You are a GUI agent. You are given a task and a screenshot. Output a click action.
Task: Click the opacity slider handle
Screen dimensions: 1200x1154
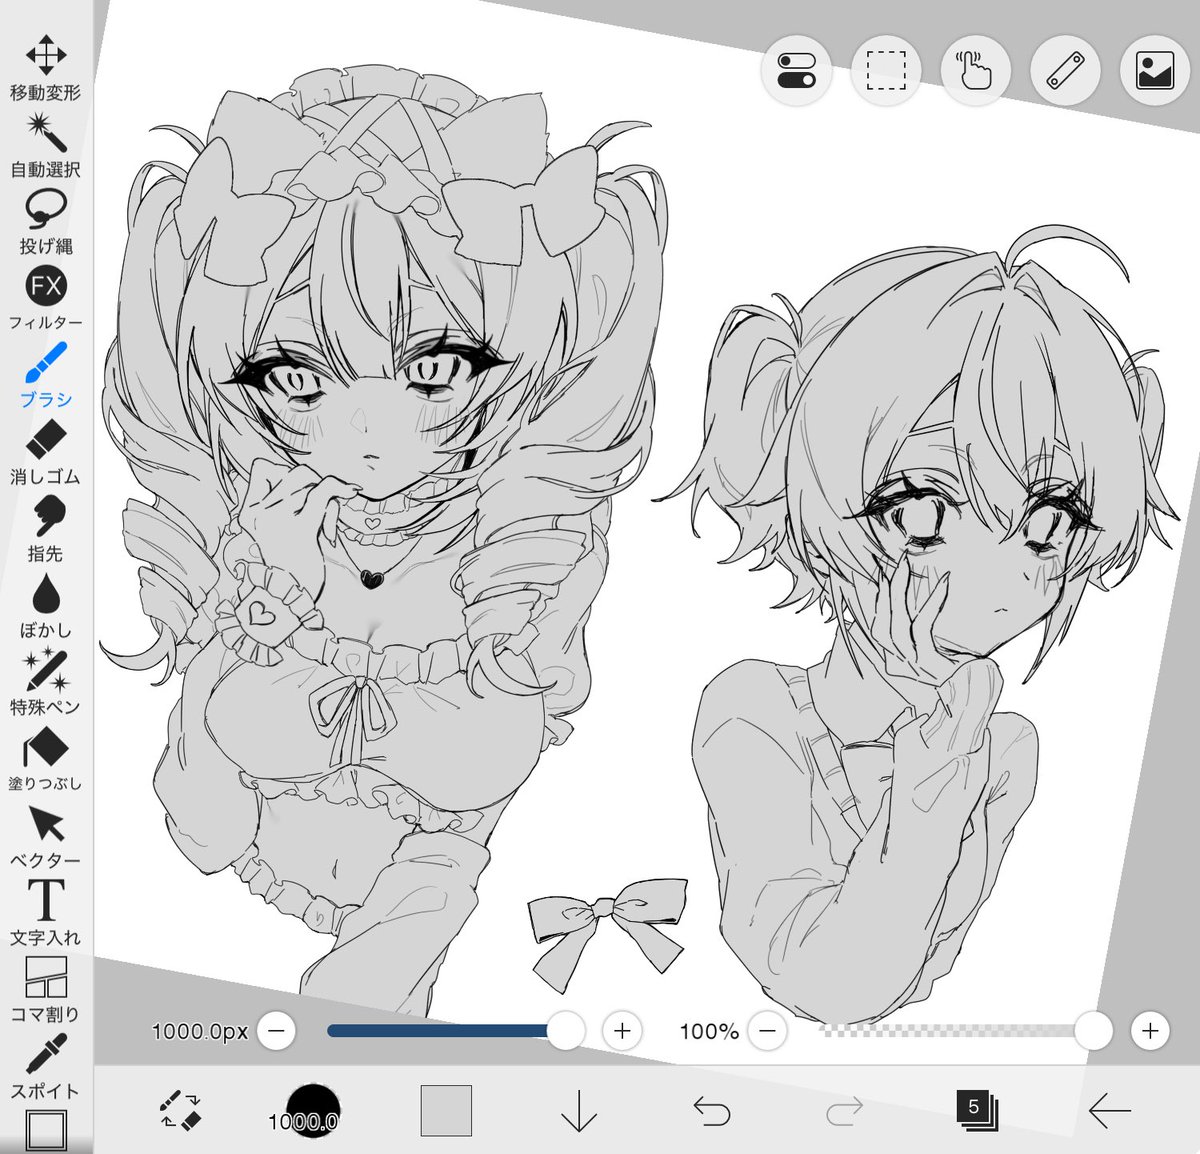tap(1094, 1031)
